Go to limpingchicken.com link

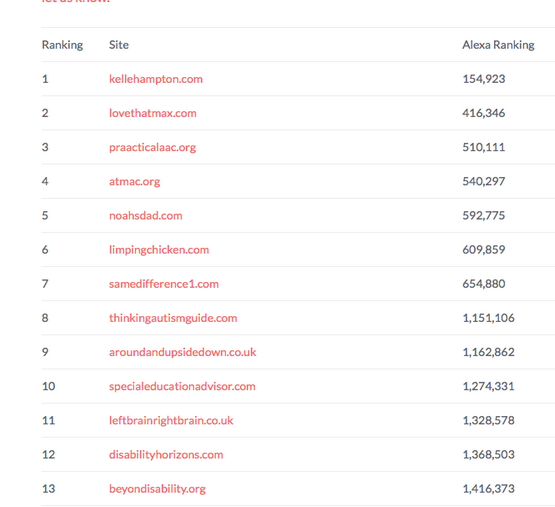point(159,250)
